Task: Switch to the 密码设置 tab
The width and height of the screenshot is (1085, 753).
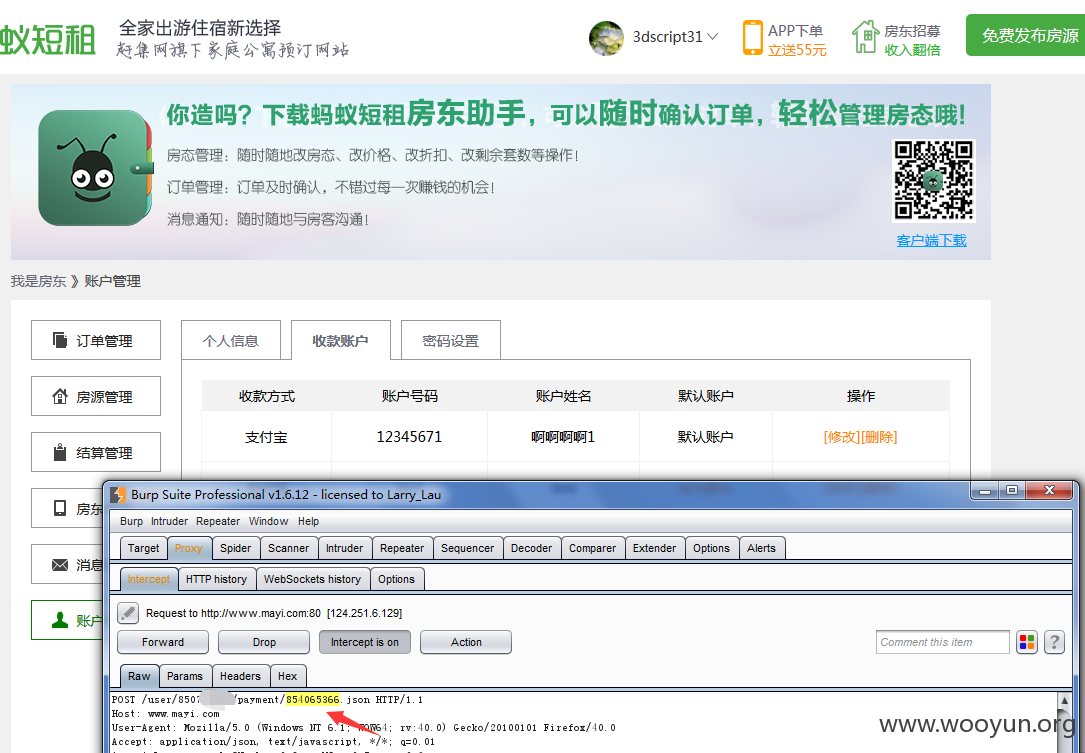Action: click(x=450, y=340)
